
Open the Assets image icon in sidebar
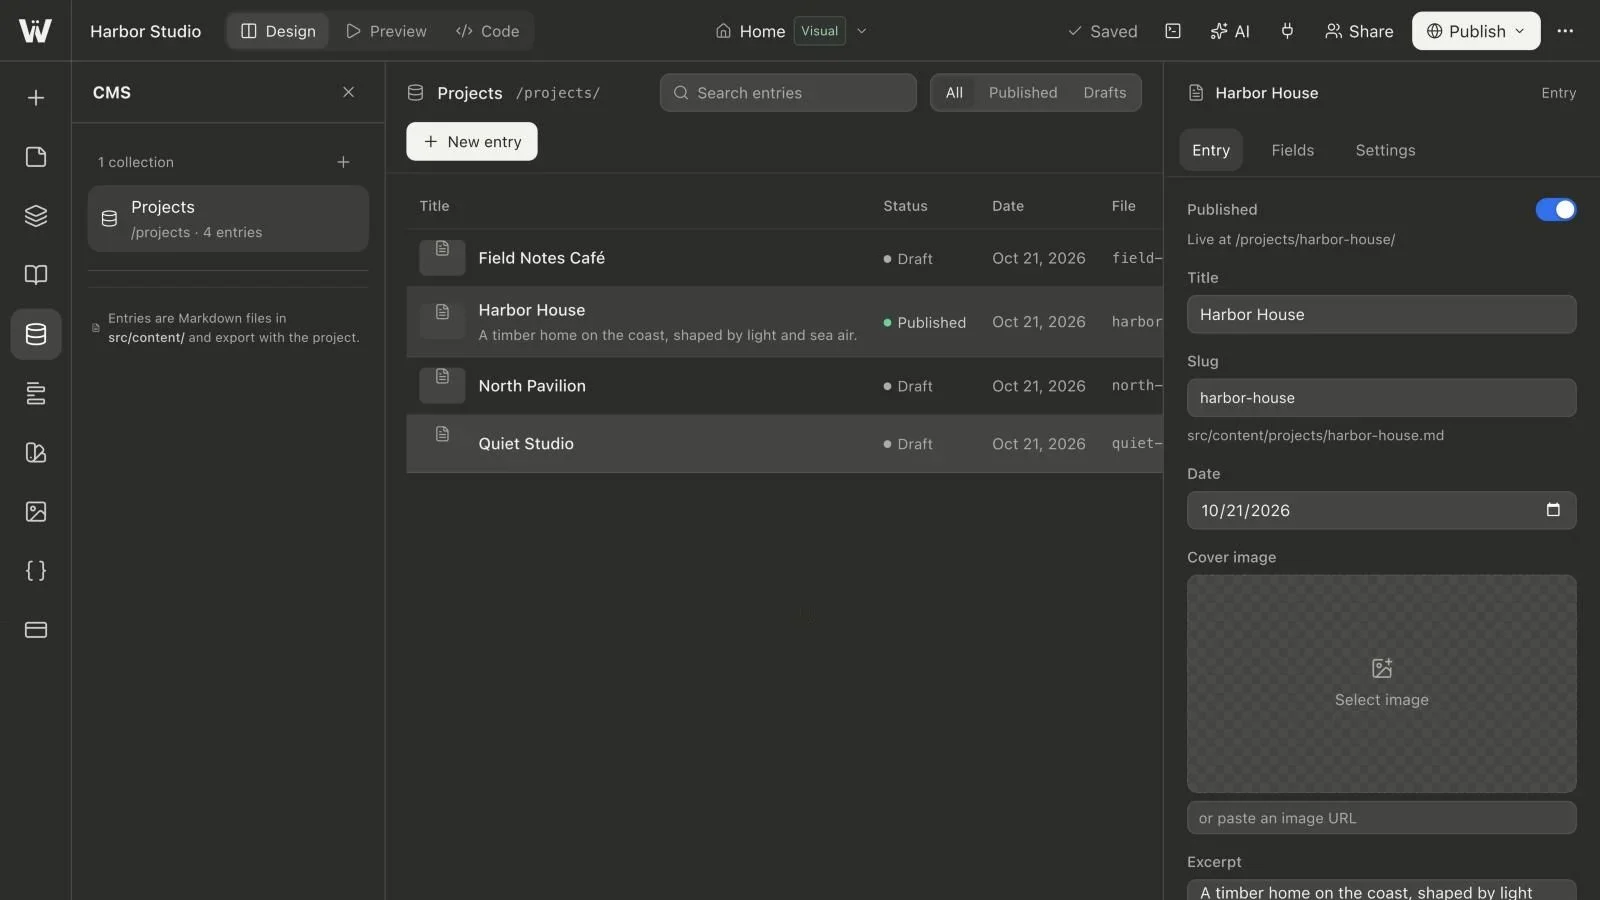[x=36, y=512]
